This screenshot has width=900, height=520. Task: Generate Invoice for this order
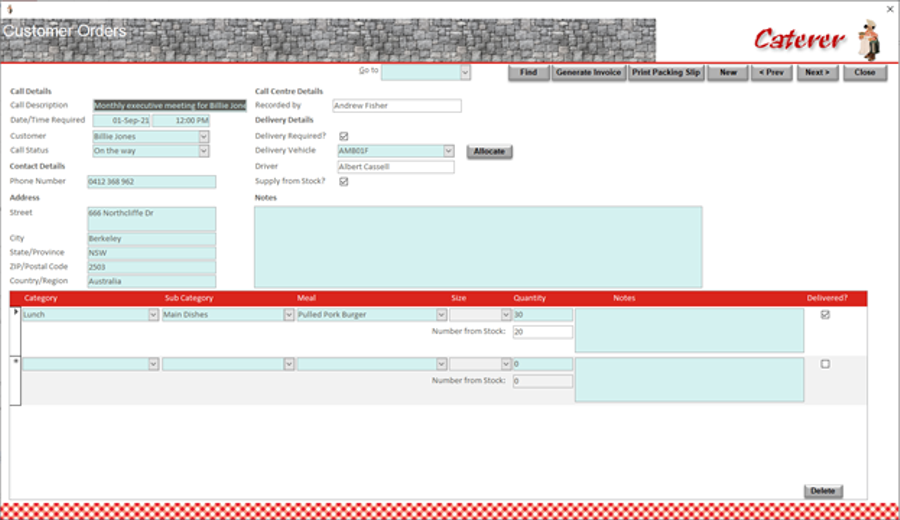click(588, 72)
